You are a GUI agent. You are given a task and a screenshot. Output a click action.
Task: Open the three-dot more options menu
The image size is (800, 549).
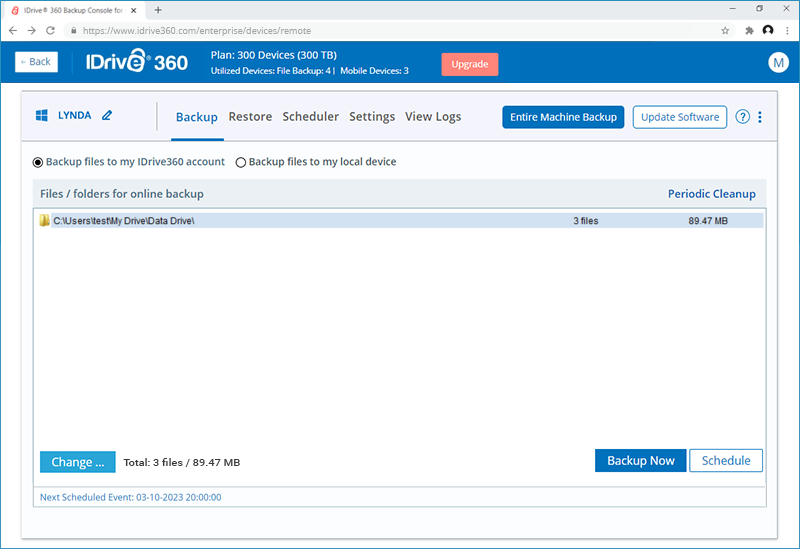760,117
